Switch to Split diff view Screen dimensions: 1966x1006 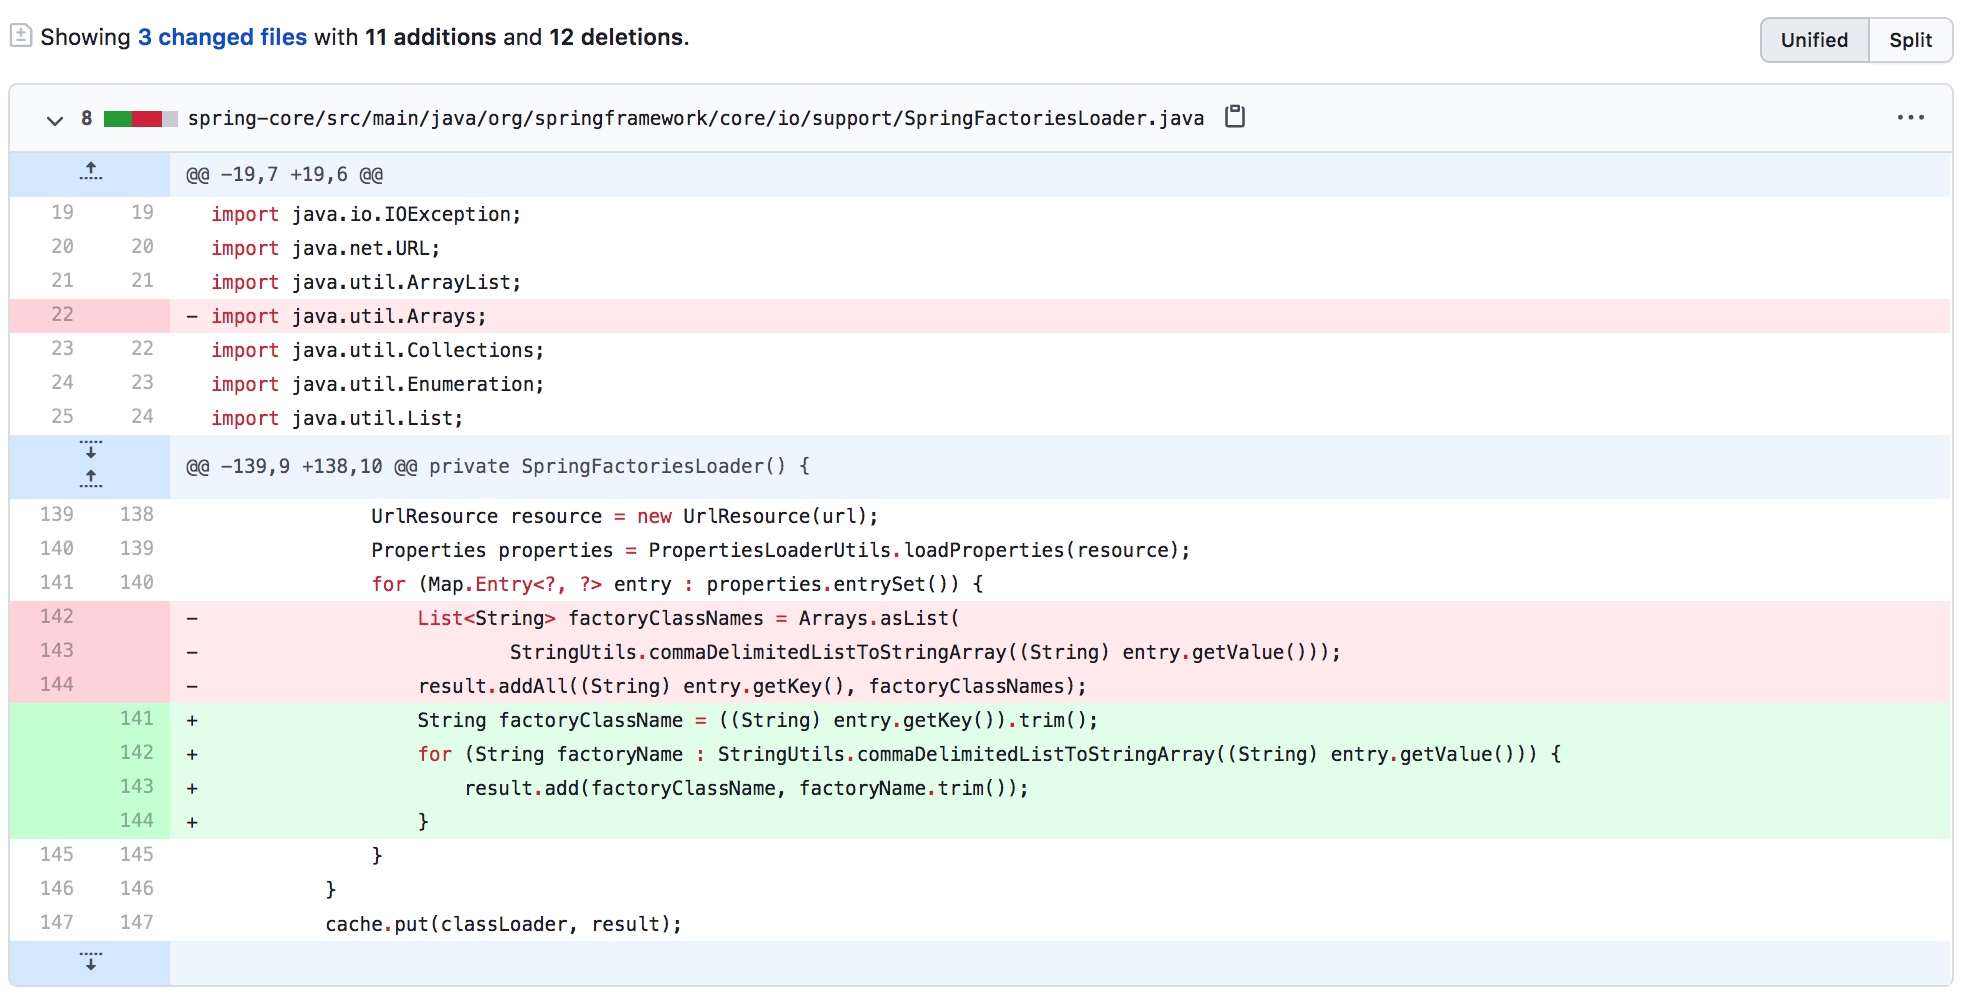(x=1909, y=40)
